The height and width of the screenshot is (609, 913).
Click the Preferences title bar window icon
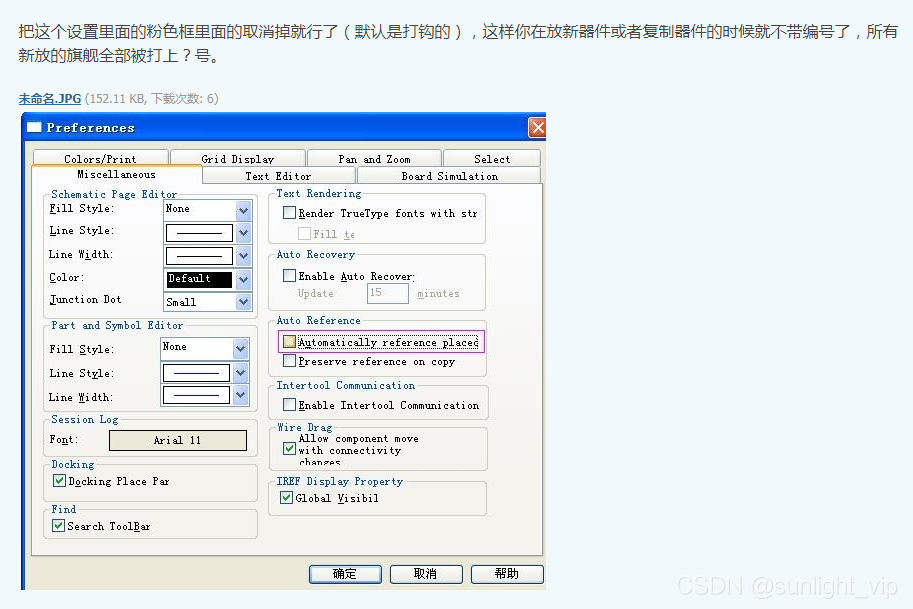tap(34, 127)
